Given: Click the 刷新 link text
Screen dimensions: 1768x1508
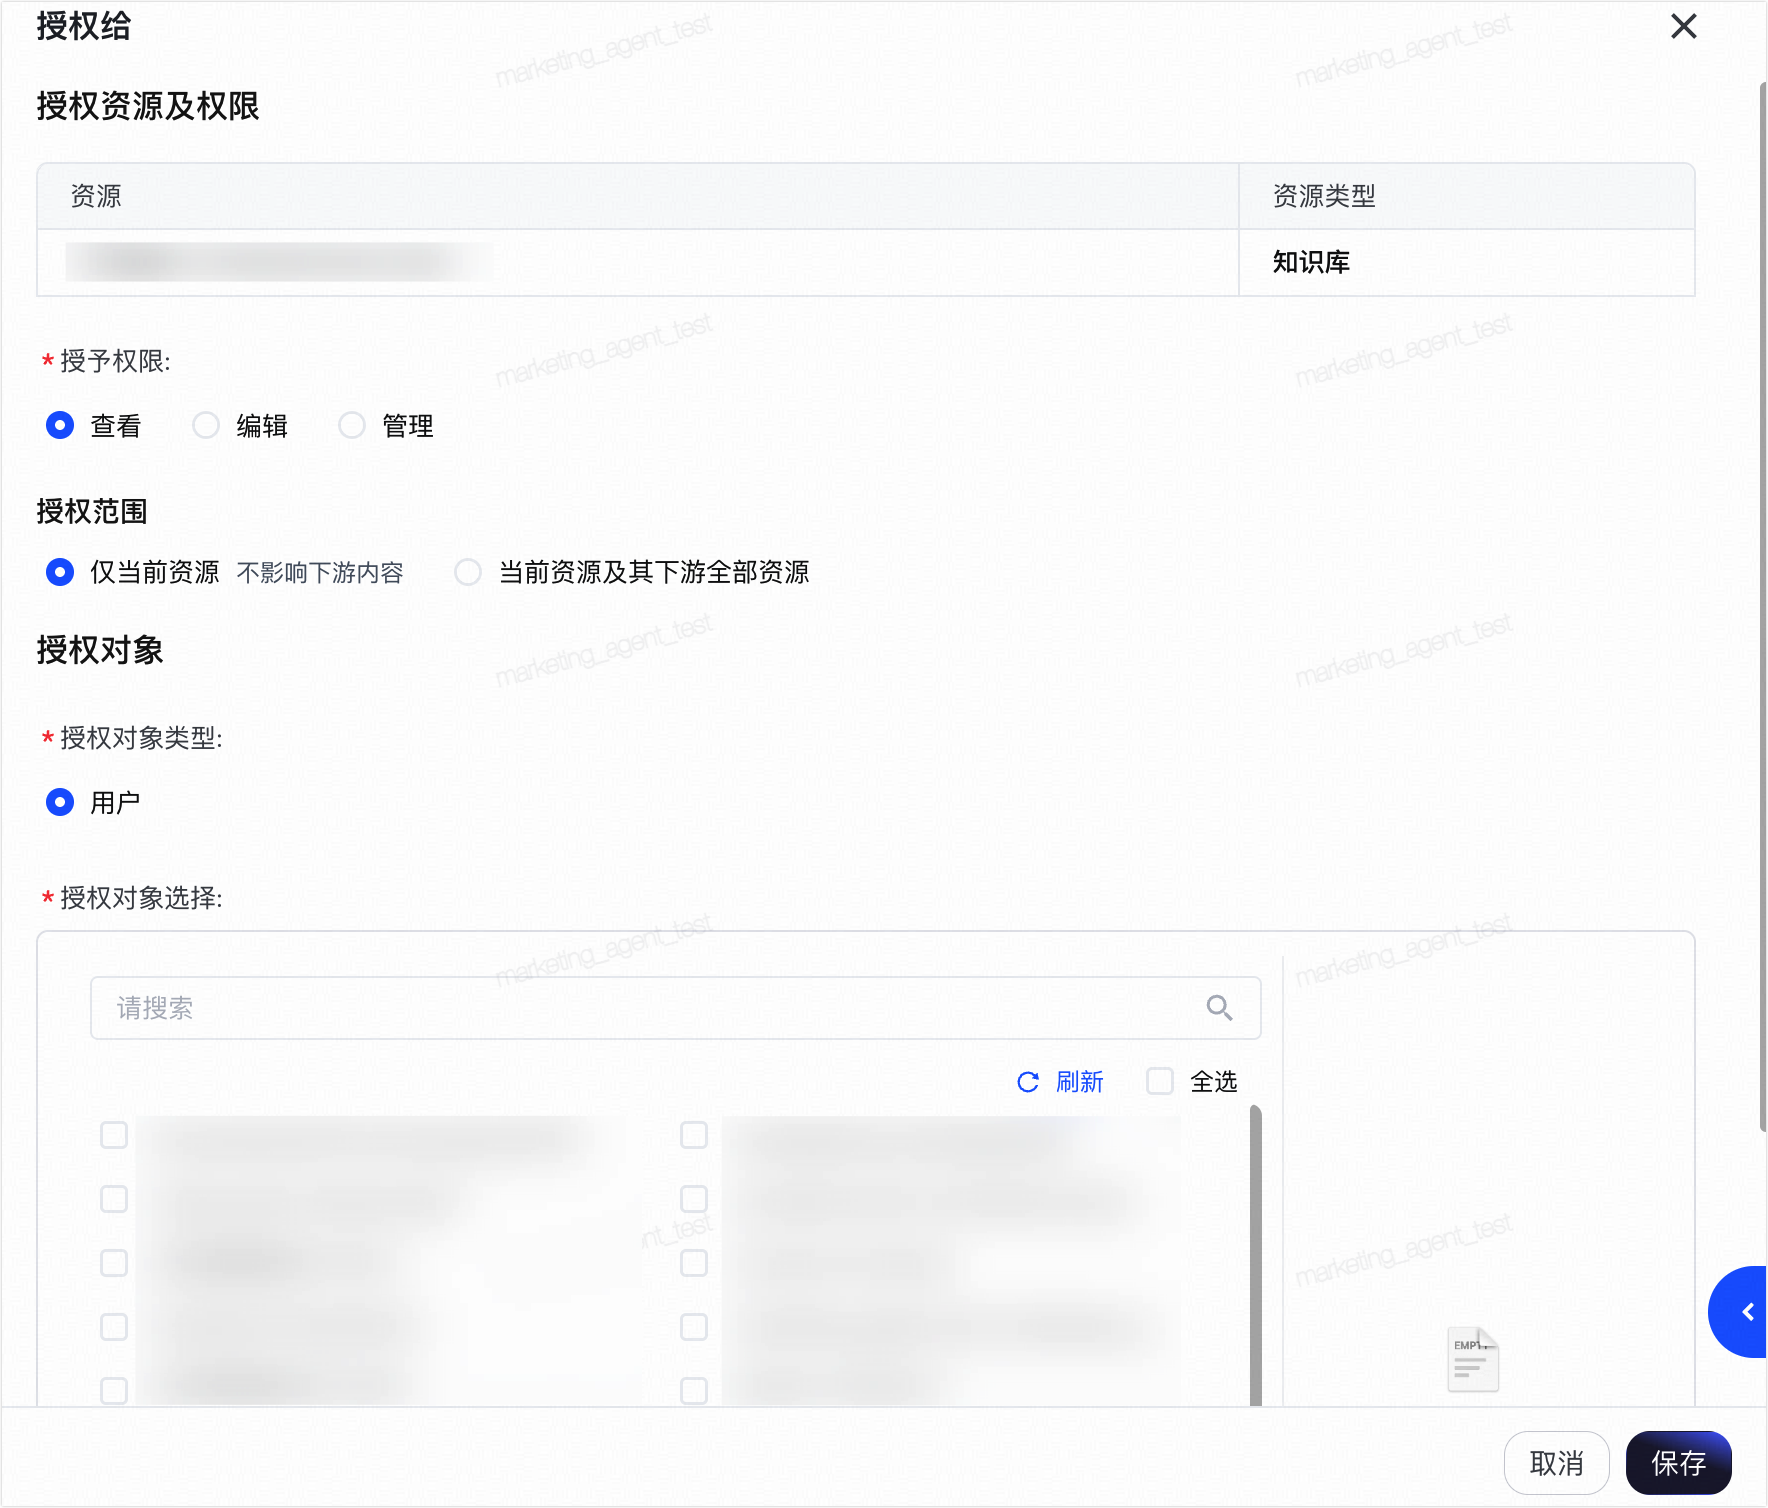Looking at the screenshot, I should point(1080,1082).
